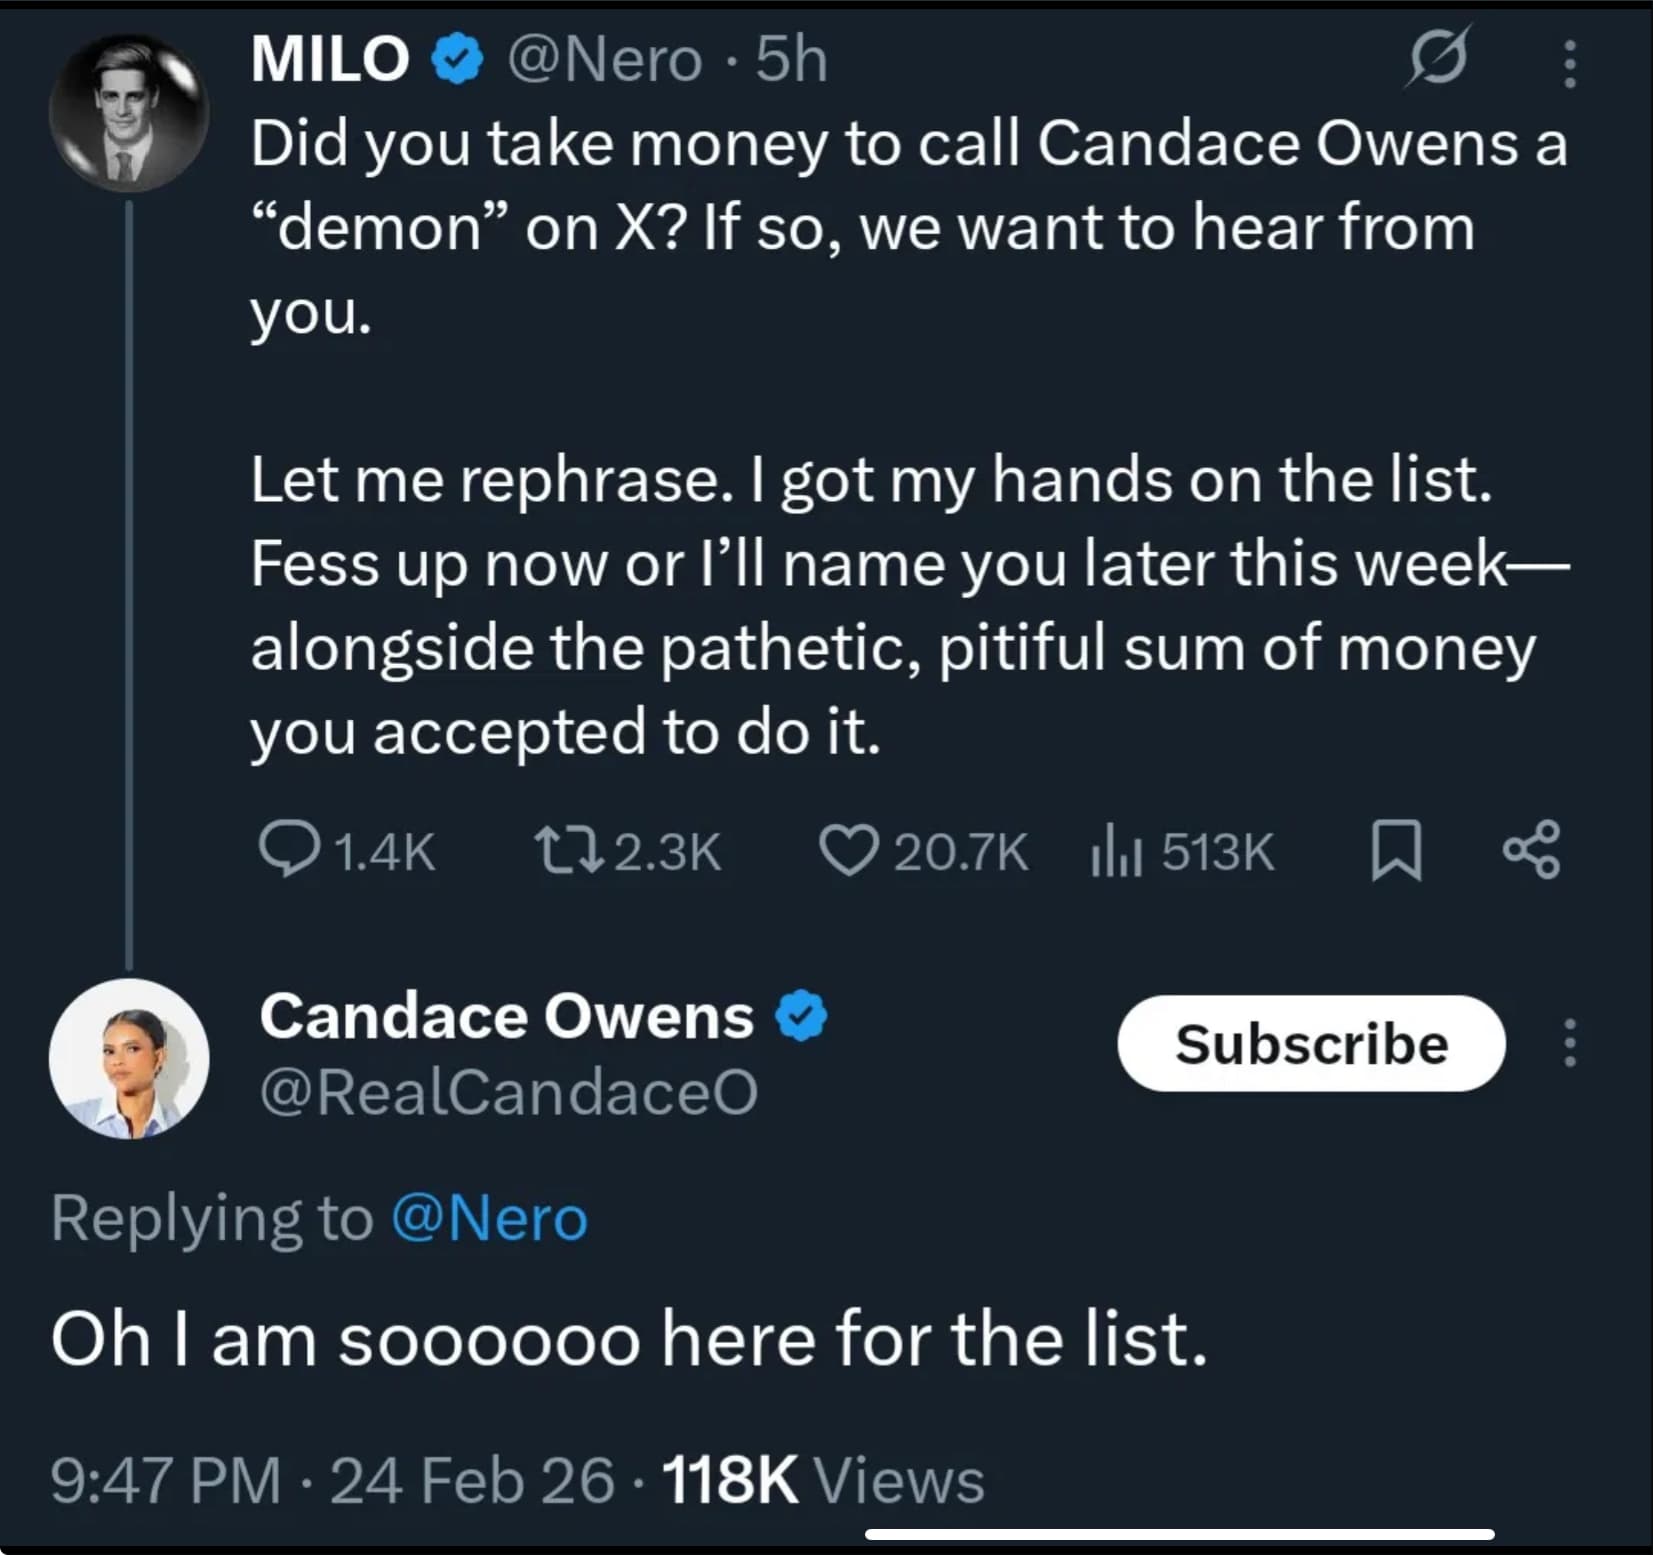Image resolution: width=1653 pixels, height=1555 pixels.
Task: Open the three-dot menu on MILO's post
Action: coord(1569,64)
